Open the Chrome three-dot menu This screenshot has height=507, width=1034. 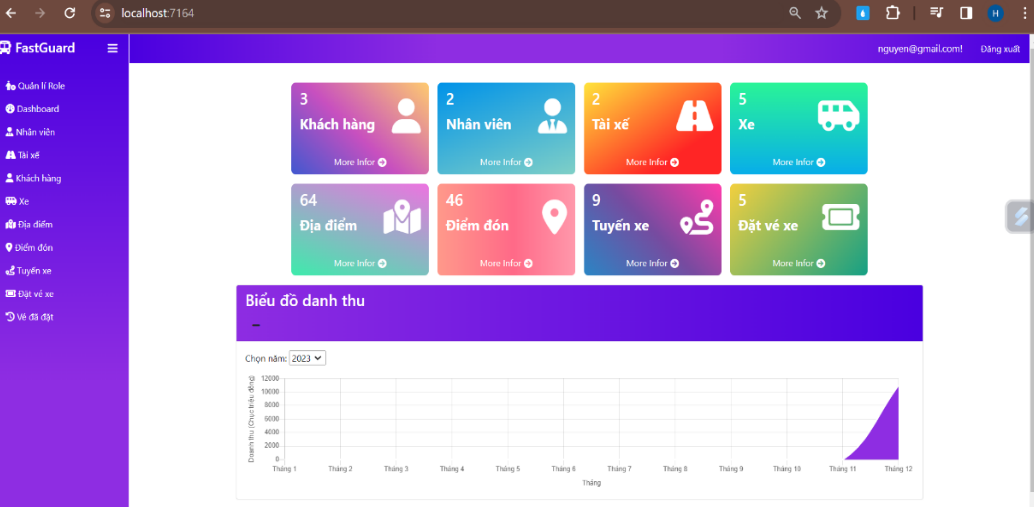point(1023,13)
